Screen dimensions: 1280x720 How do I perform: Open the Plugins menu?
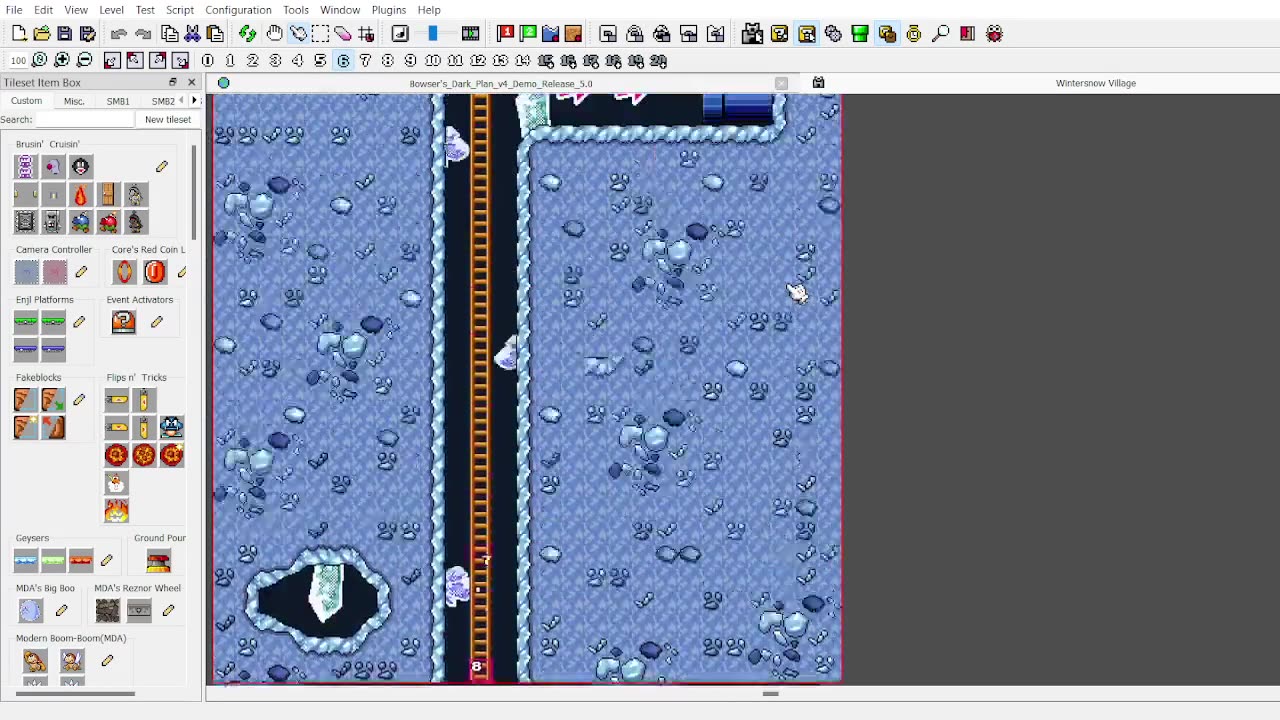click(x=389, y=10)
